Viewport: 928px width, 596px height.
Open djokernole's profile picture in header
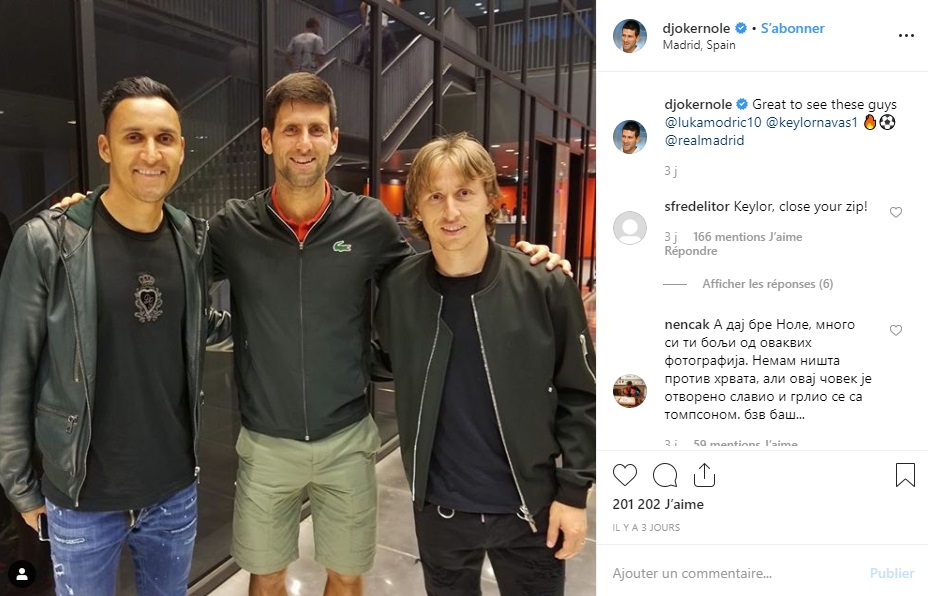[x=630, y=36]
